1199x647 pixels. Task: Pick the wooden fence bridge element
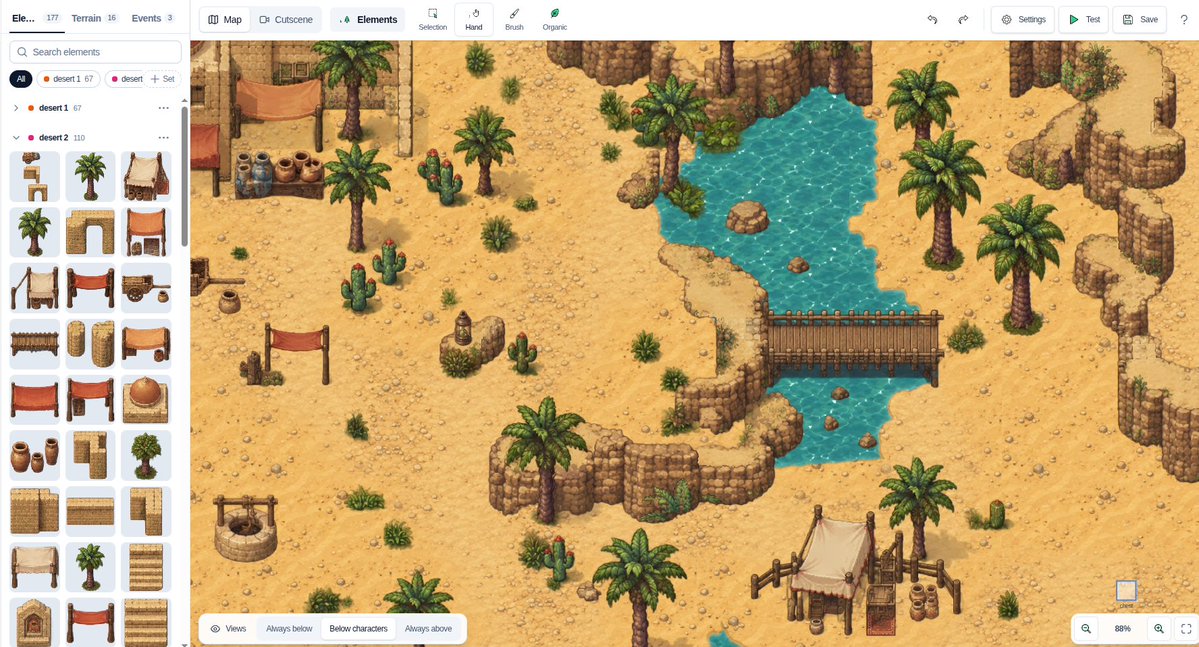[34, 344]
